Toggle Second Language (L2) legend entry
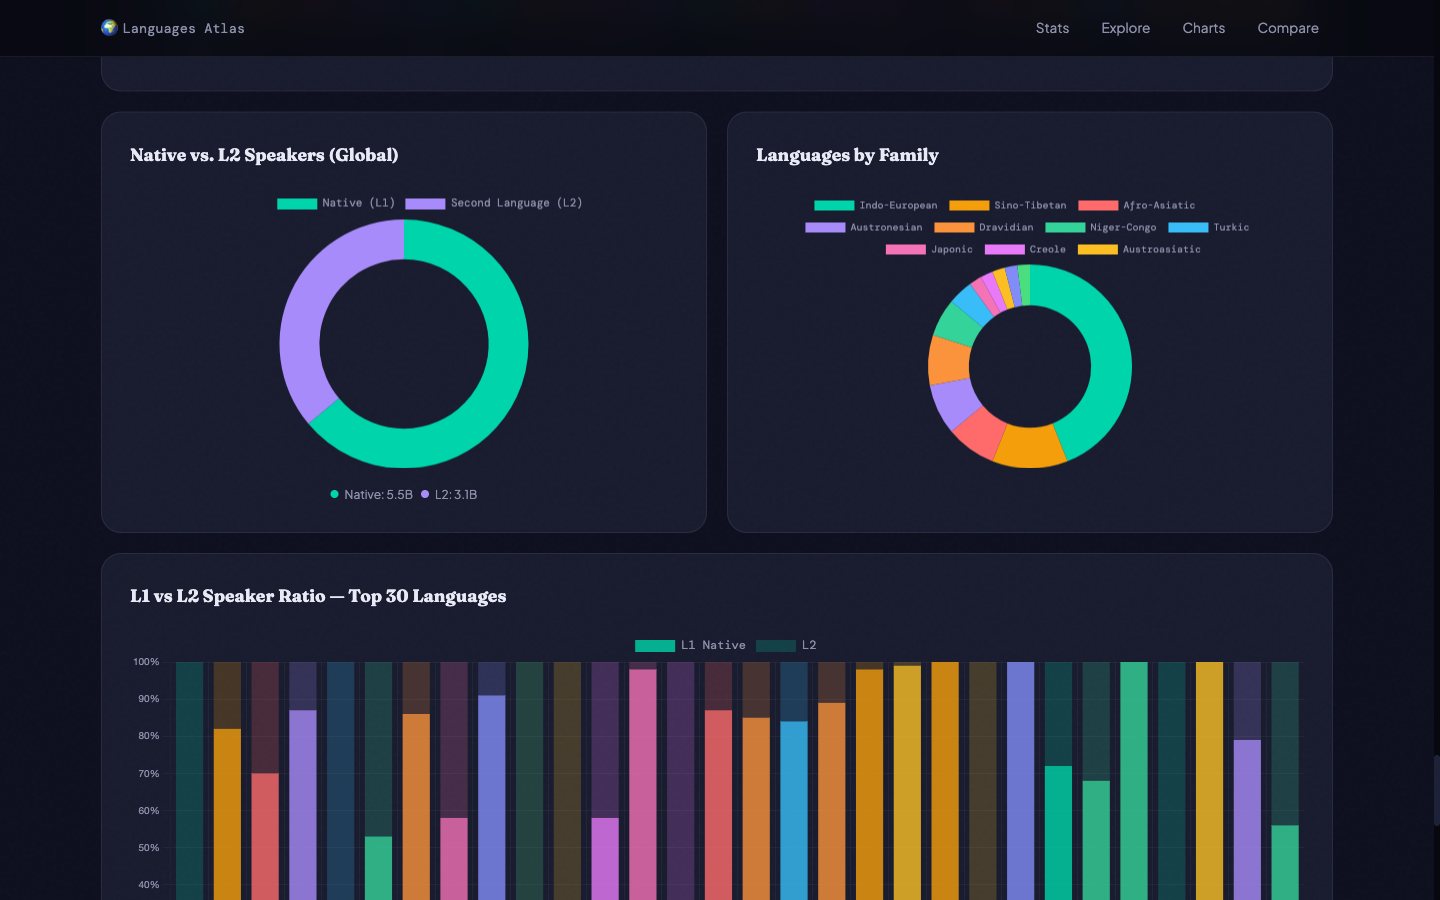The image size is (1440, 900). coord(494,203)
